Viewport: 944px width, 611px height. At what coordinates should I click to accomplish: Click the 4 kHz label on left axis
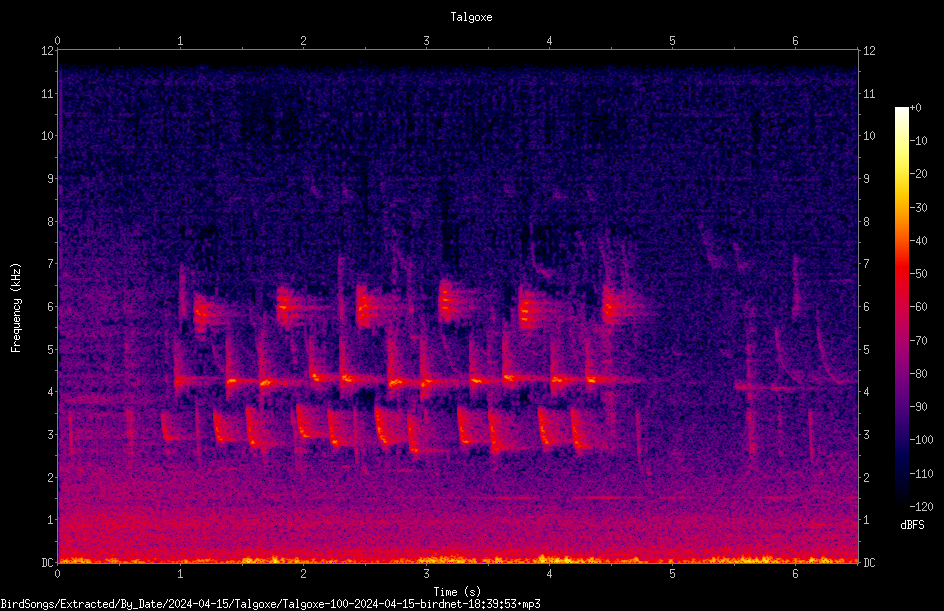pos(51,392)
